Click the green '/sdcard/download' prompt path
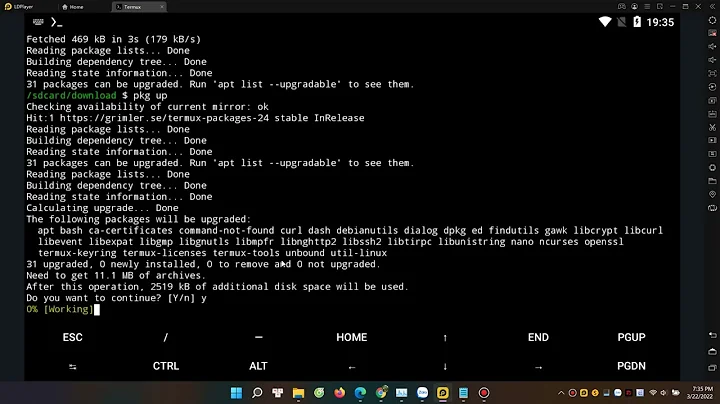The height and width of the screenshot is (404, 720). click(x=71, y=95)
